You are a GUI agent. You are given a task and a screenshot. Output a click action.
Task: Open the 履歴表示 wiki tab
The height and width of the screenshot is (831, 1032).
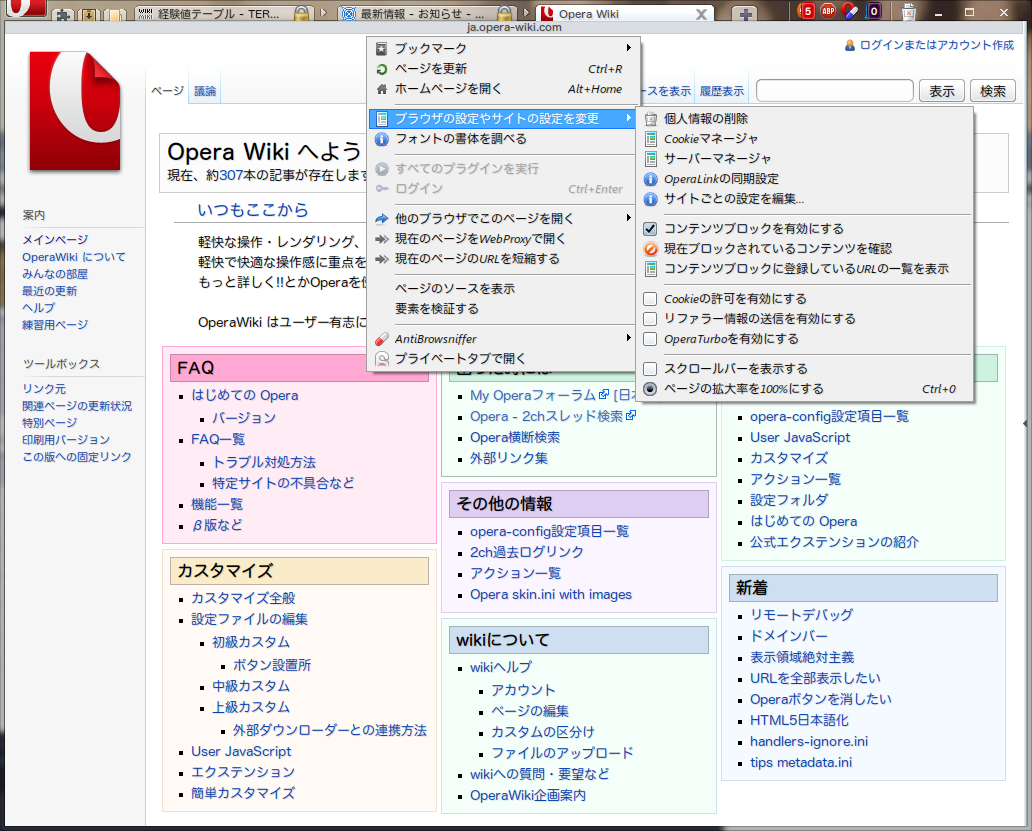pyautogui.click(x=721, y=91)
